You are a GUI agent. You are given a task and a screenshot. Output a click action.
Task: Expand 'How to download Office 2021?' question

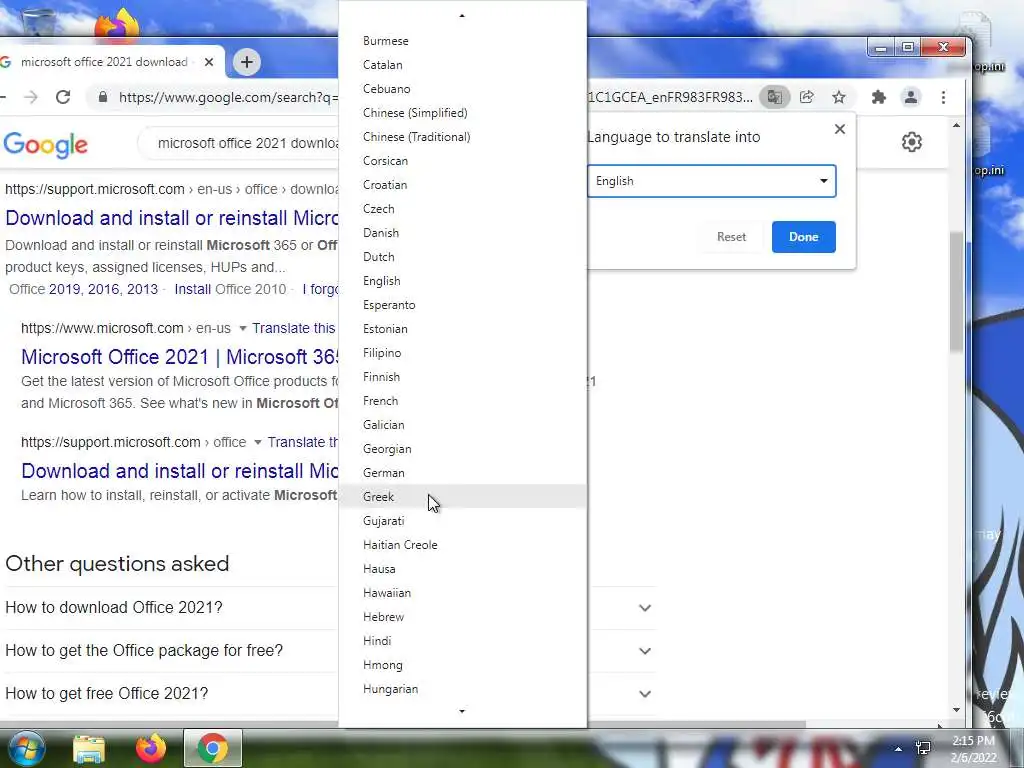(x=645, y=608)
